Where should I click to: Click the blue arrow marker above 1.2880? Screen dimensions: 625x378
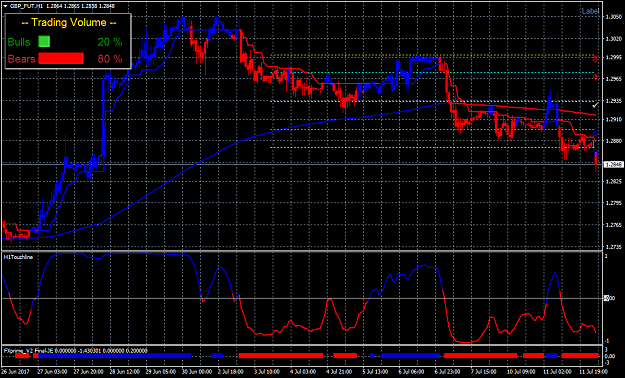tap(596, 133)
